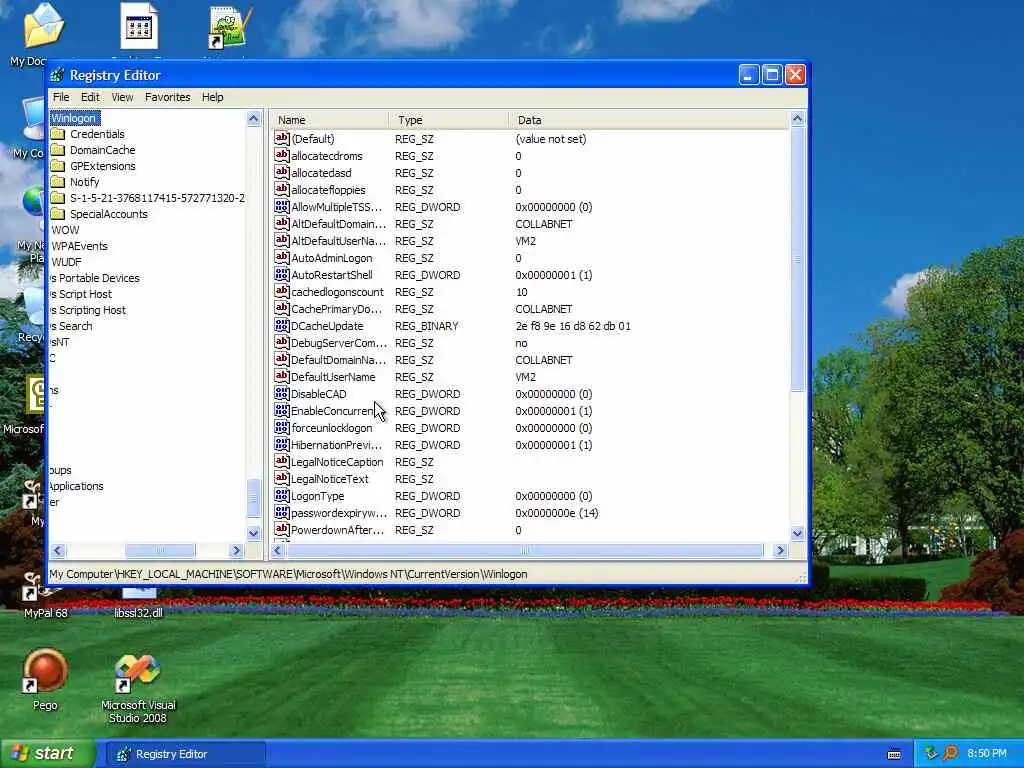Click the tree pane scroll left arrow

point(57,551)
